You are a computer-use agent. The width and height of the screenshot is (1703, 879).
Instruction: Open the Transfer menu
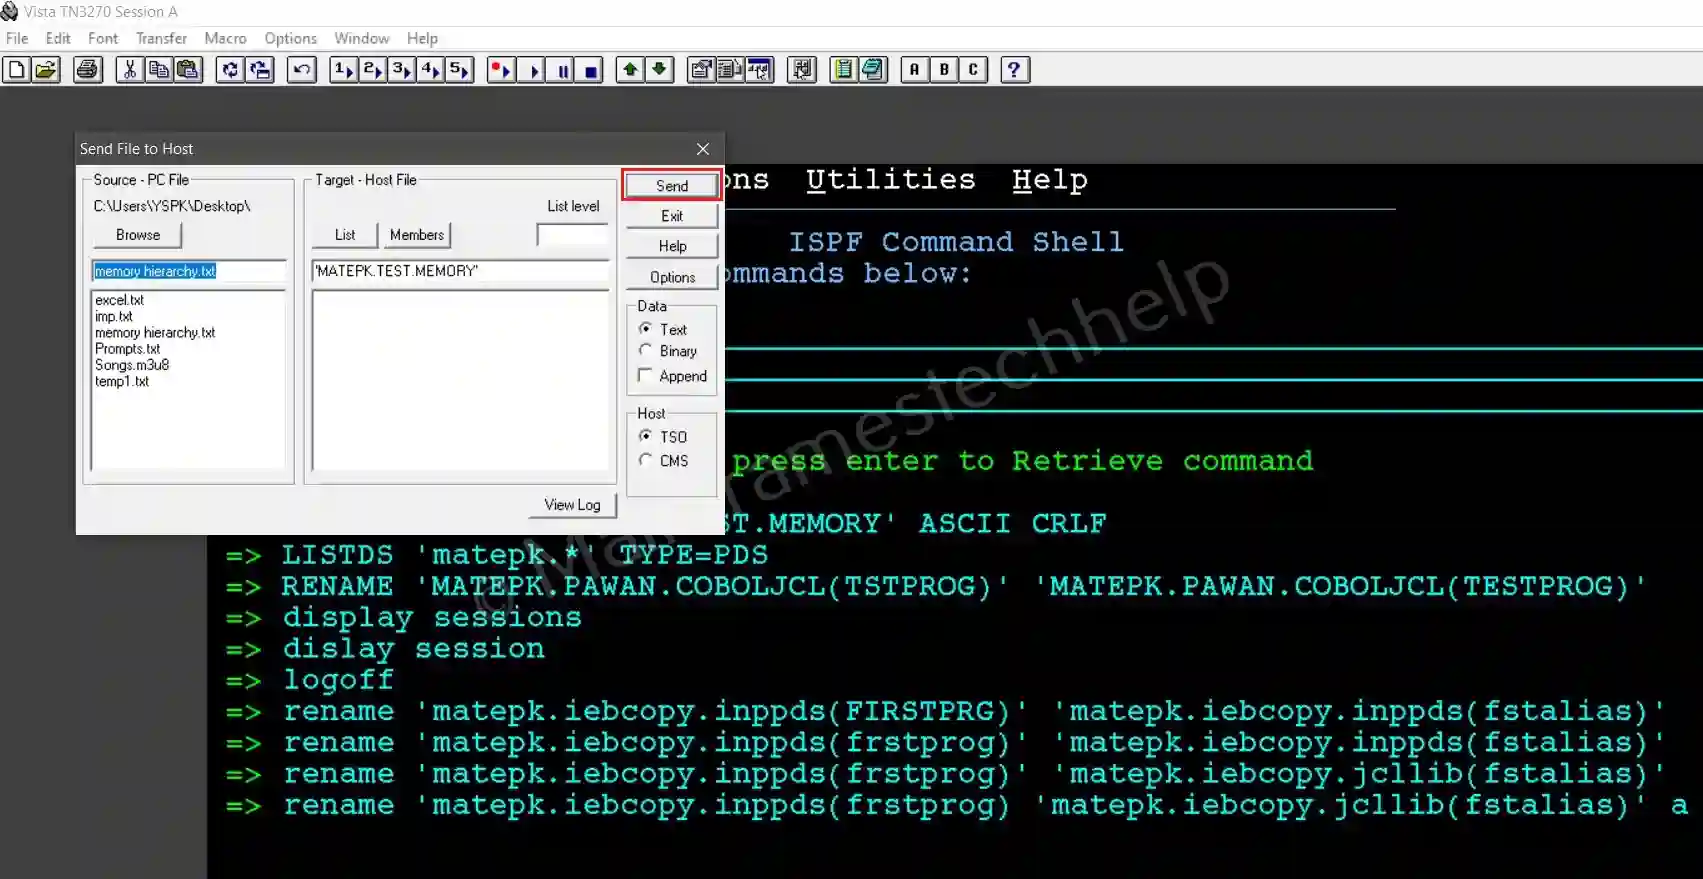pyautogui.click(x=161, y=38)
